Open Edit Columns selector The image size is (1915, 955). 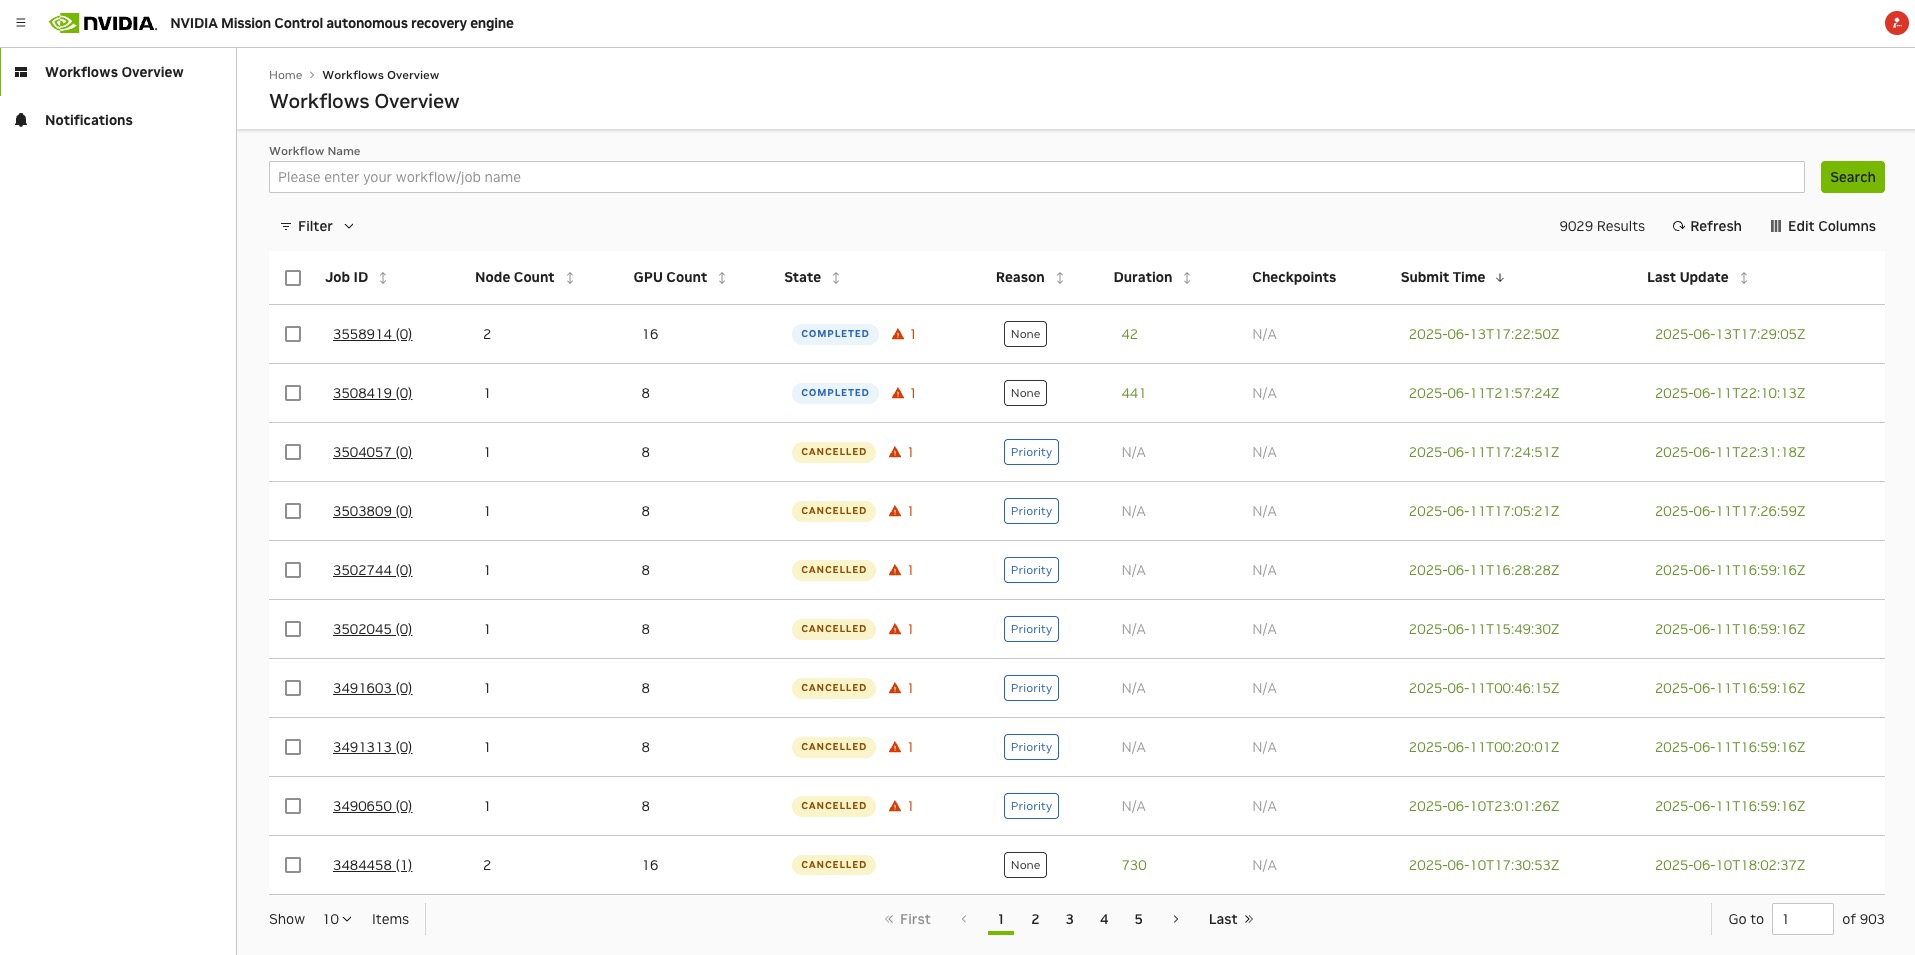tap(1822, 226)
